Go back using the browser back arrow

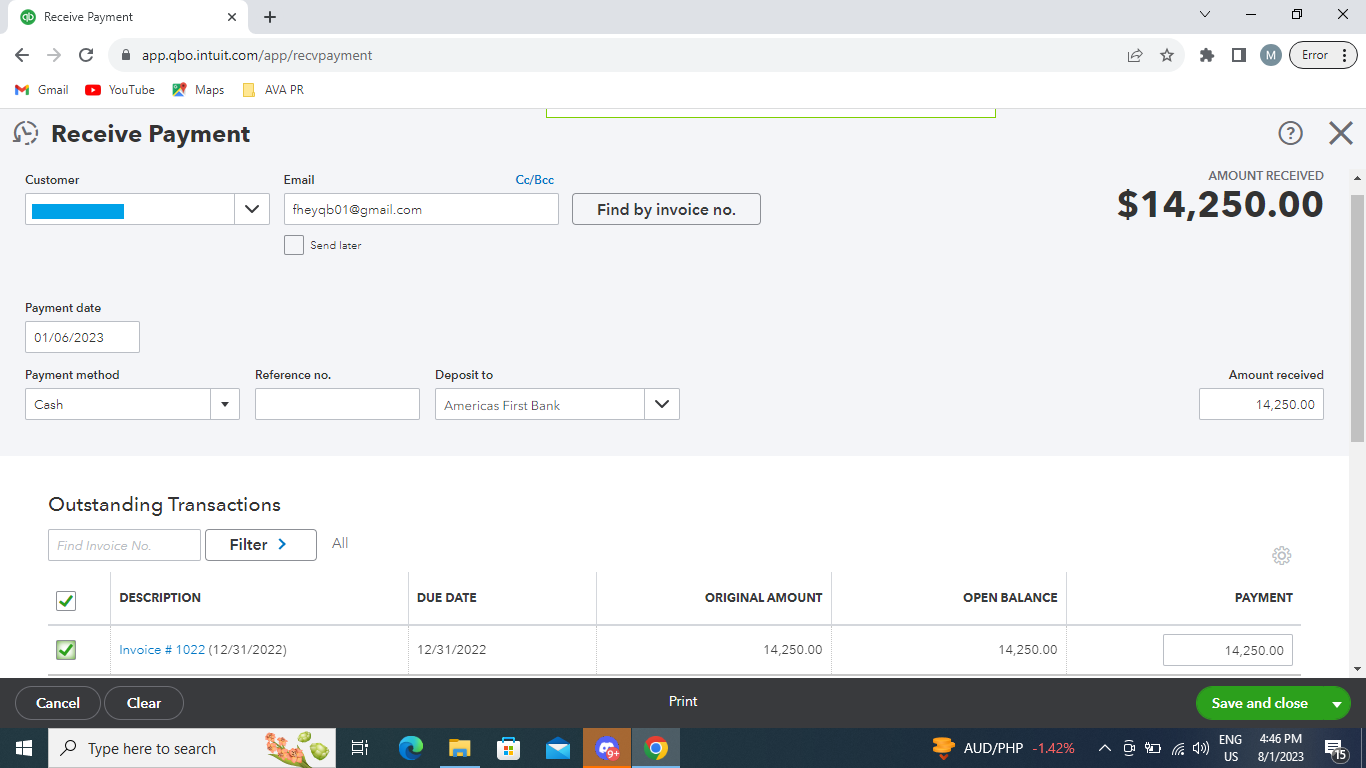coord(22,55)
